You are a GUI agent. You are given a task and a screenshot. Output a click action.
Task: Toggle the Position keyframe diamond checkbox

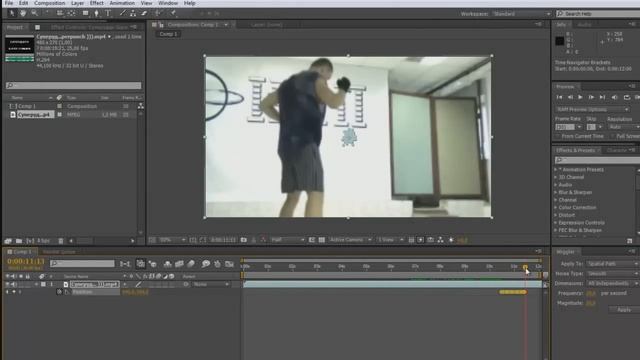tap(14, 292)
